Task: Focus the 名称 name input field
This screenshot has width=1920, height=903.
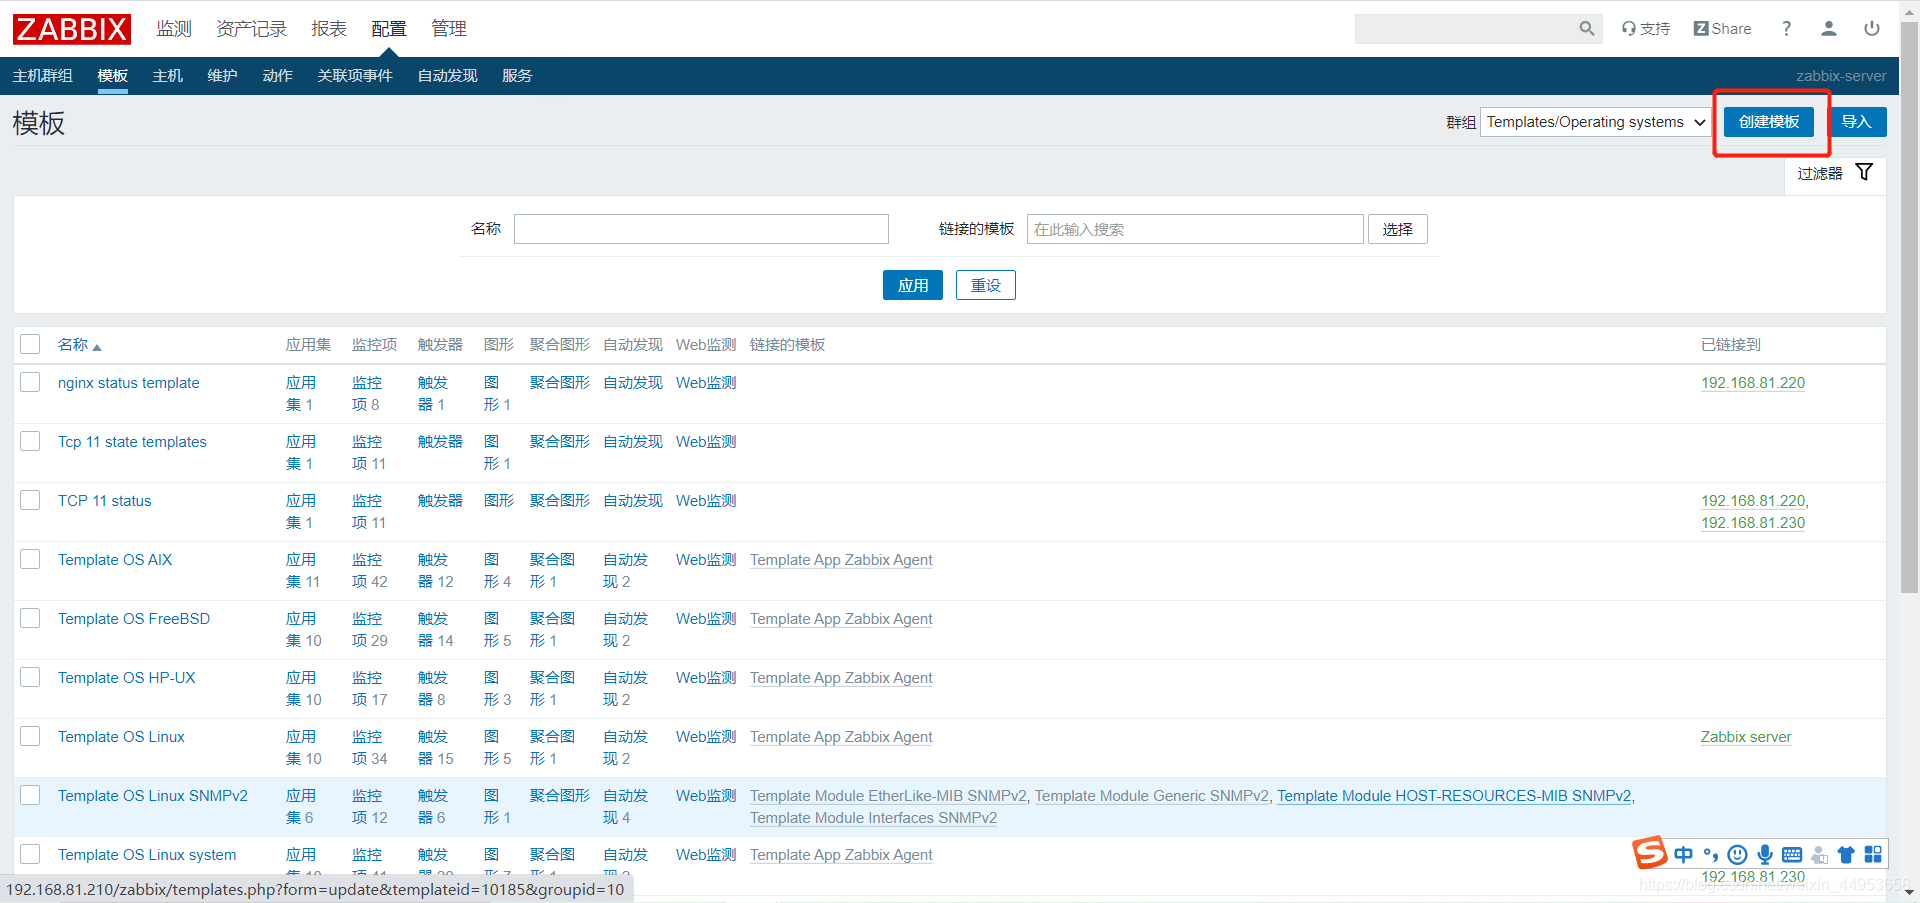Action: (x=701, y=229)
